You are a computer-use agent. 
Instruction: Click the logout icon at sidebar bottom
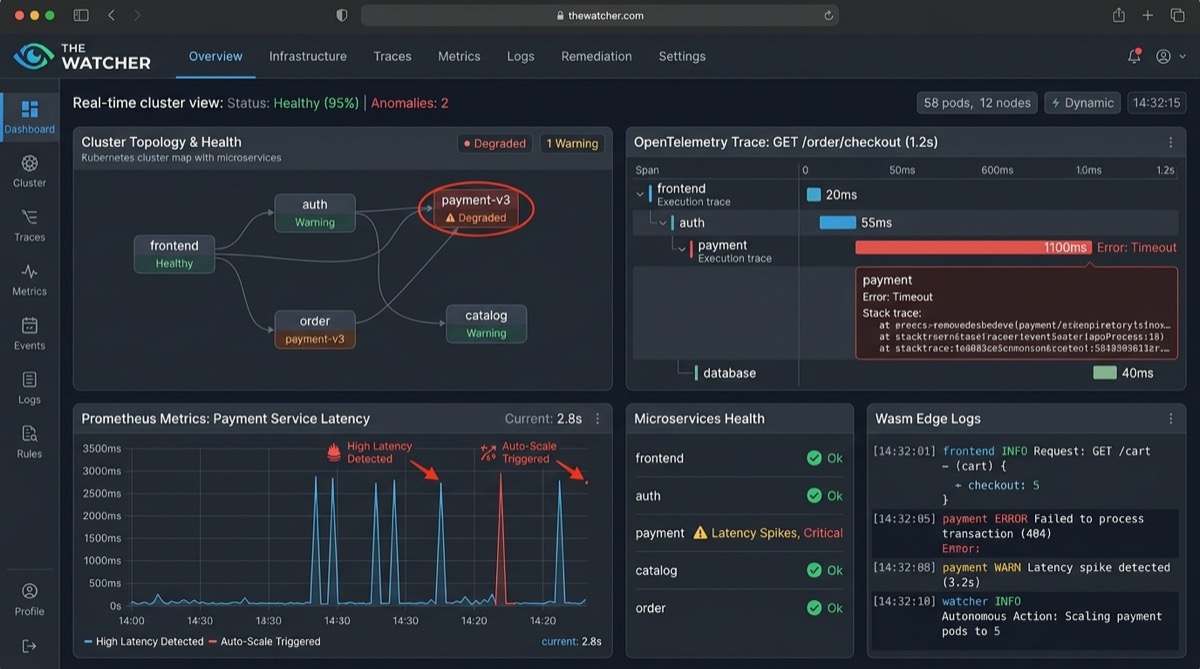click(x=29, y=646)
